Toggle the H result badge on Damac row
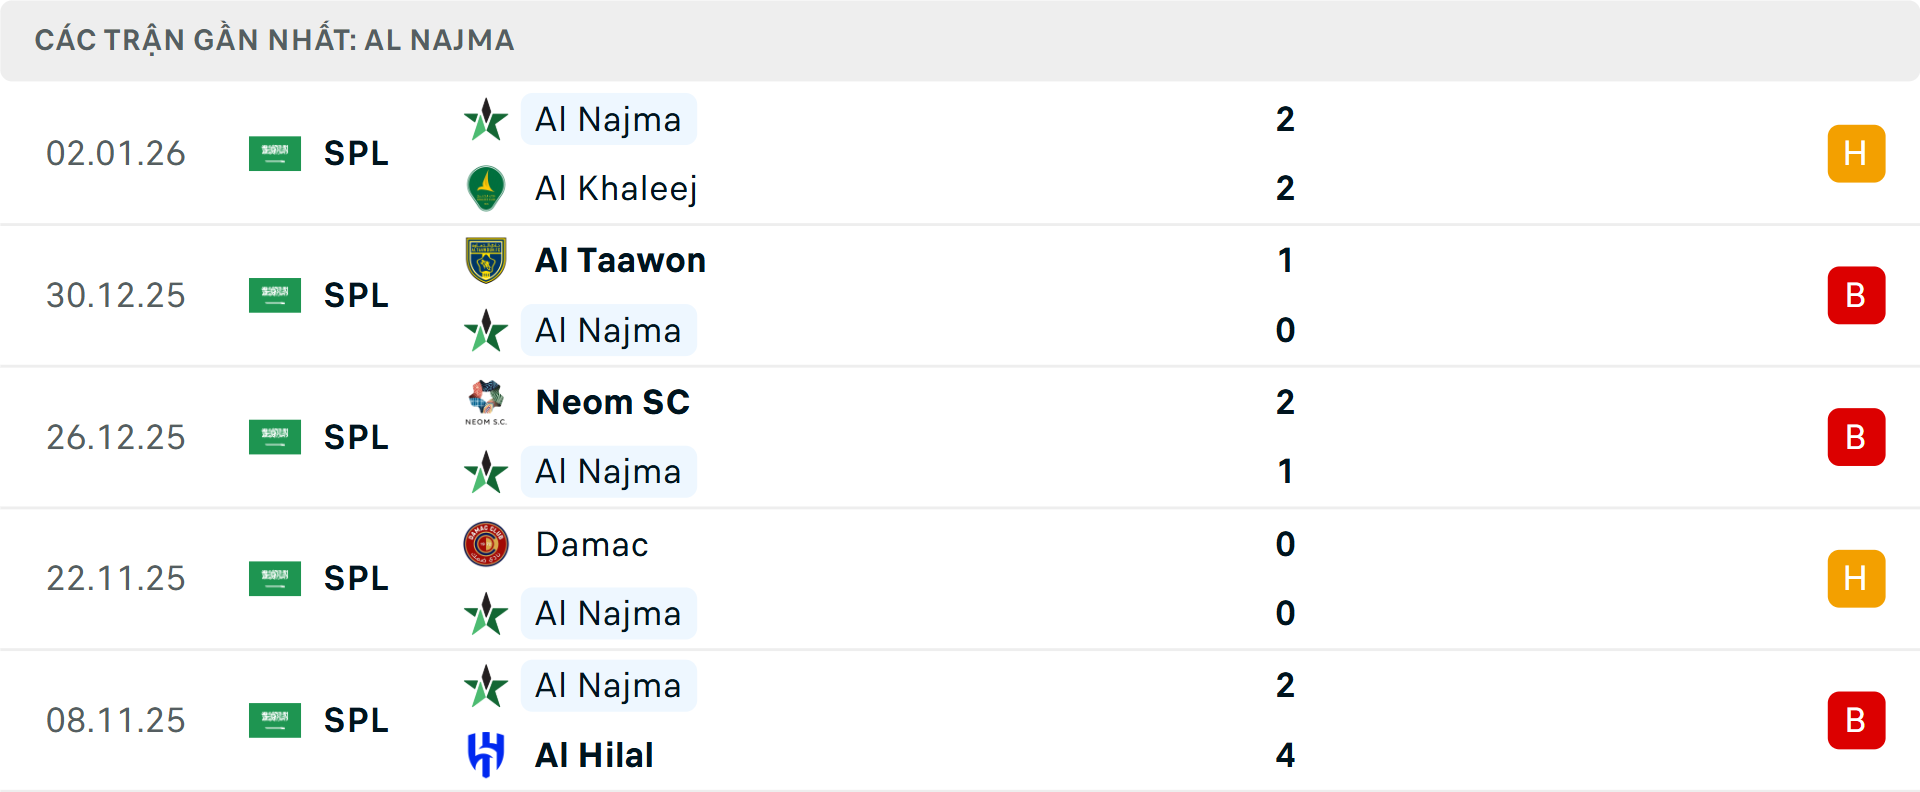Viewport: 1920px width, 792px height. [x=1856, y=578]
